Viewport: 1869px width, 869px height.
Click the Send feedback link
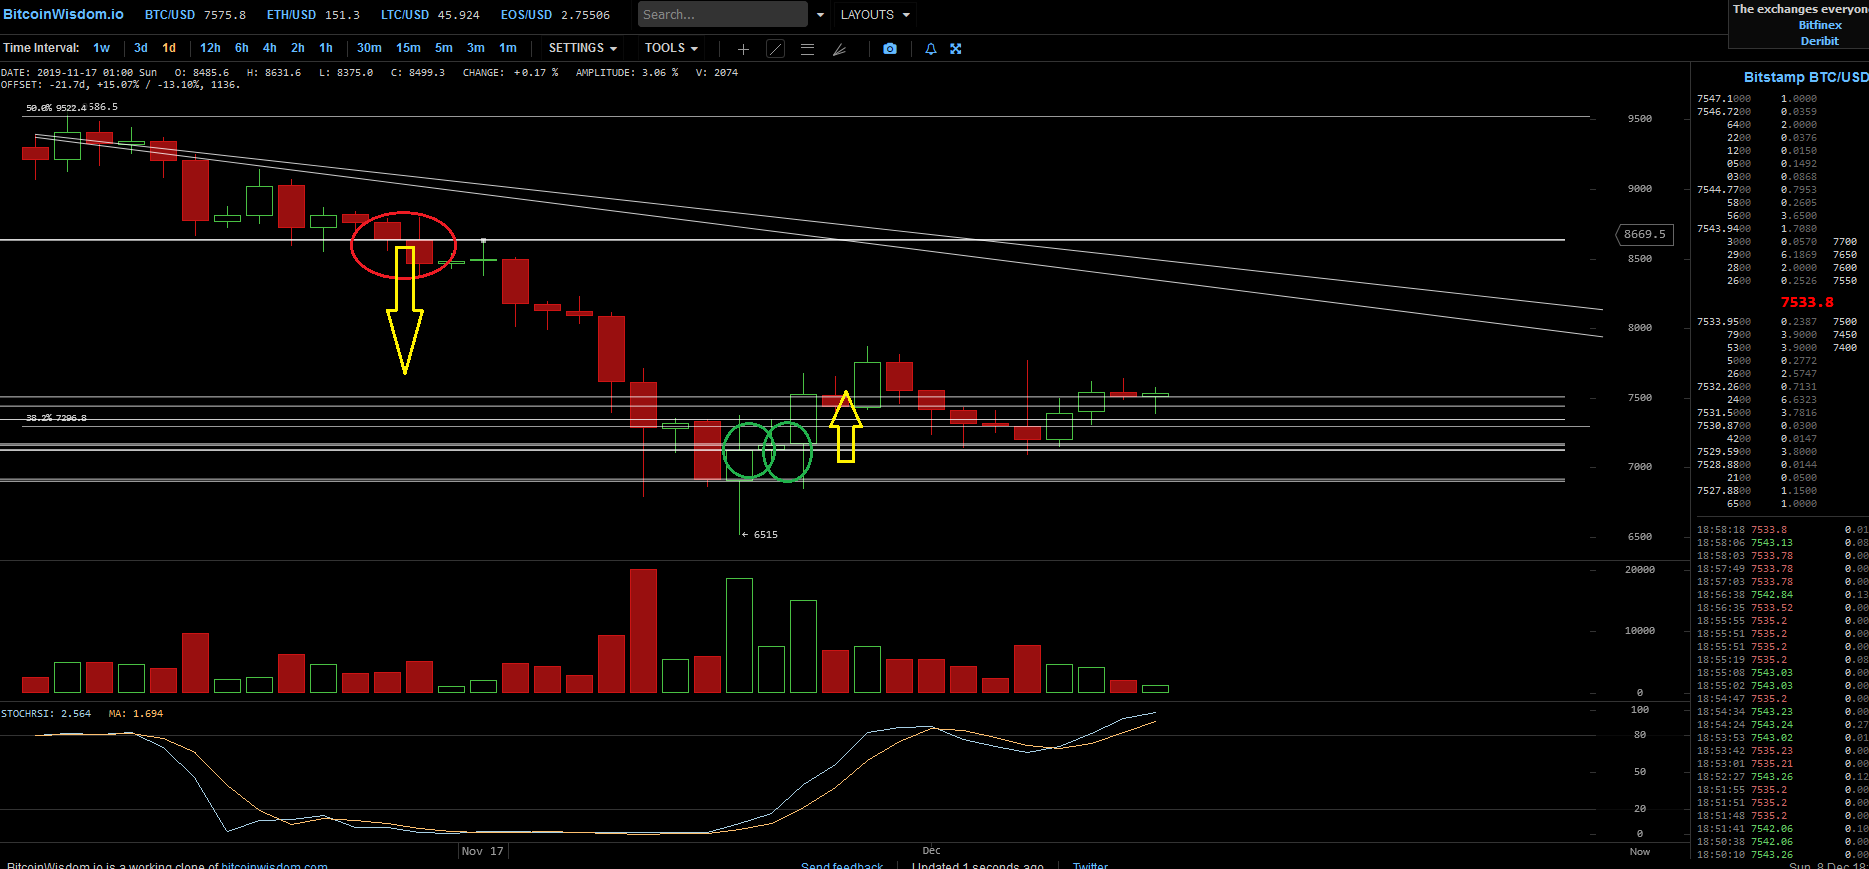(842, 865)
